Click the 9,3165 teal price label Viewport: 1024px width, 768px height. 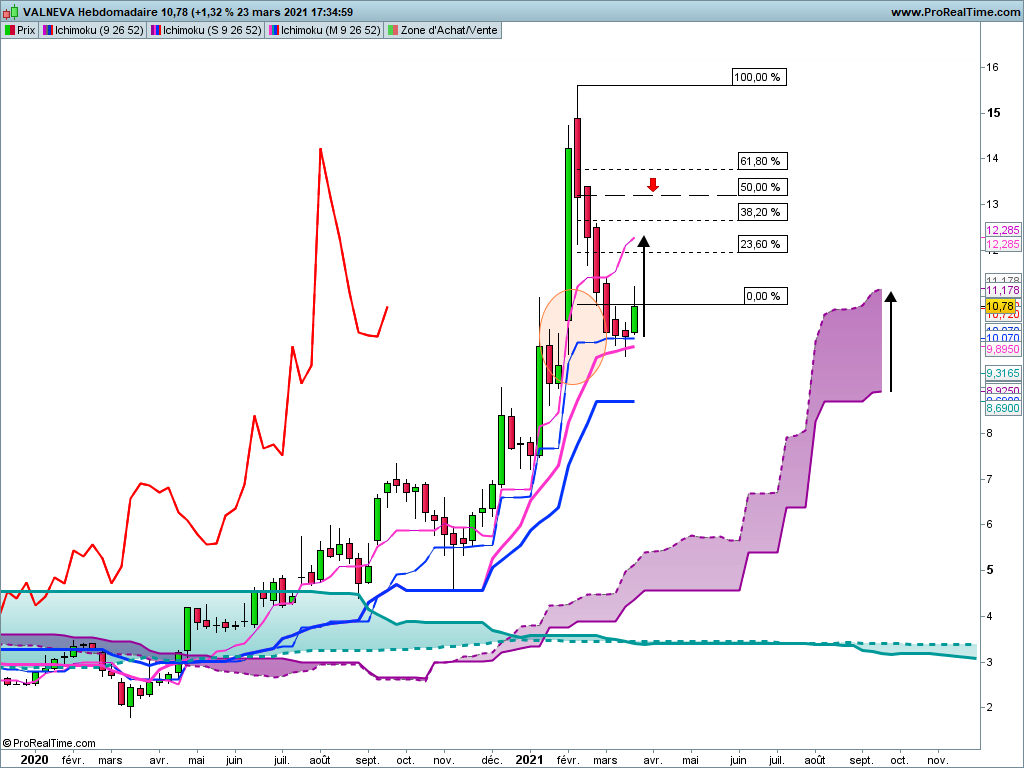[1002, 373]
